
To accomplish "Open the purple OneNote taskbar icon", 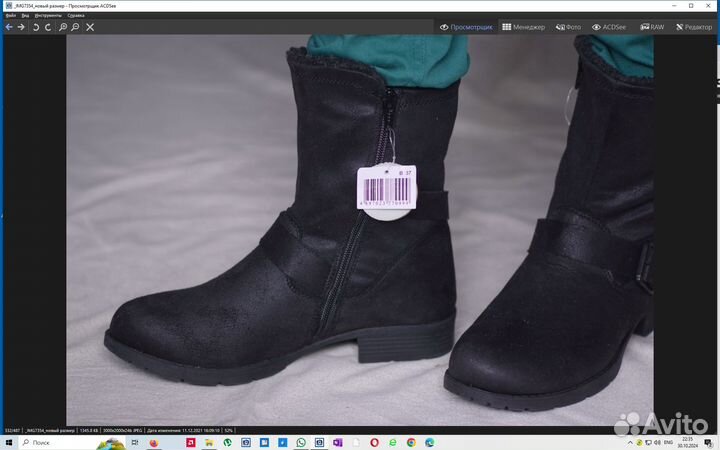I will coord(338,443).
